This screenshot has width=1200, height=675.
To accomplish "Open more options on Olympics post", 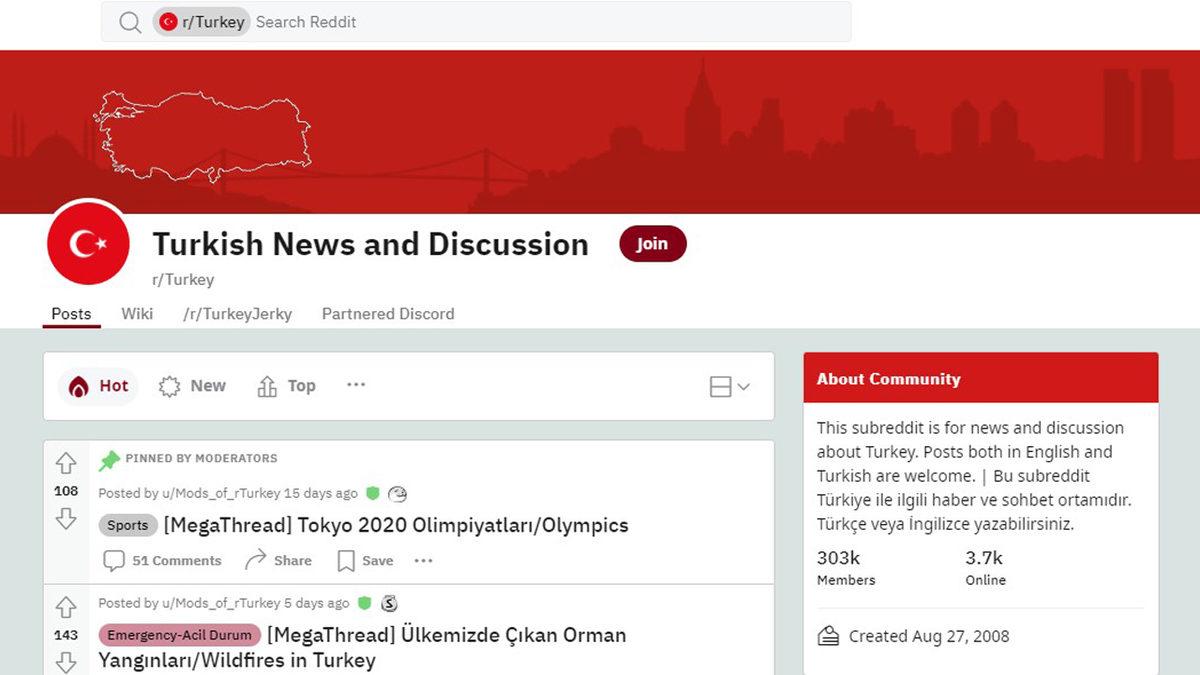I will 424,561.
